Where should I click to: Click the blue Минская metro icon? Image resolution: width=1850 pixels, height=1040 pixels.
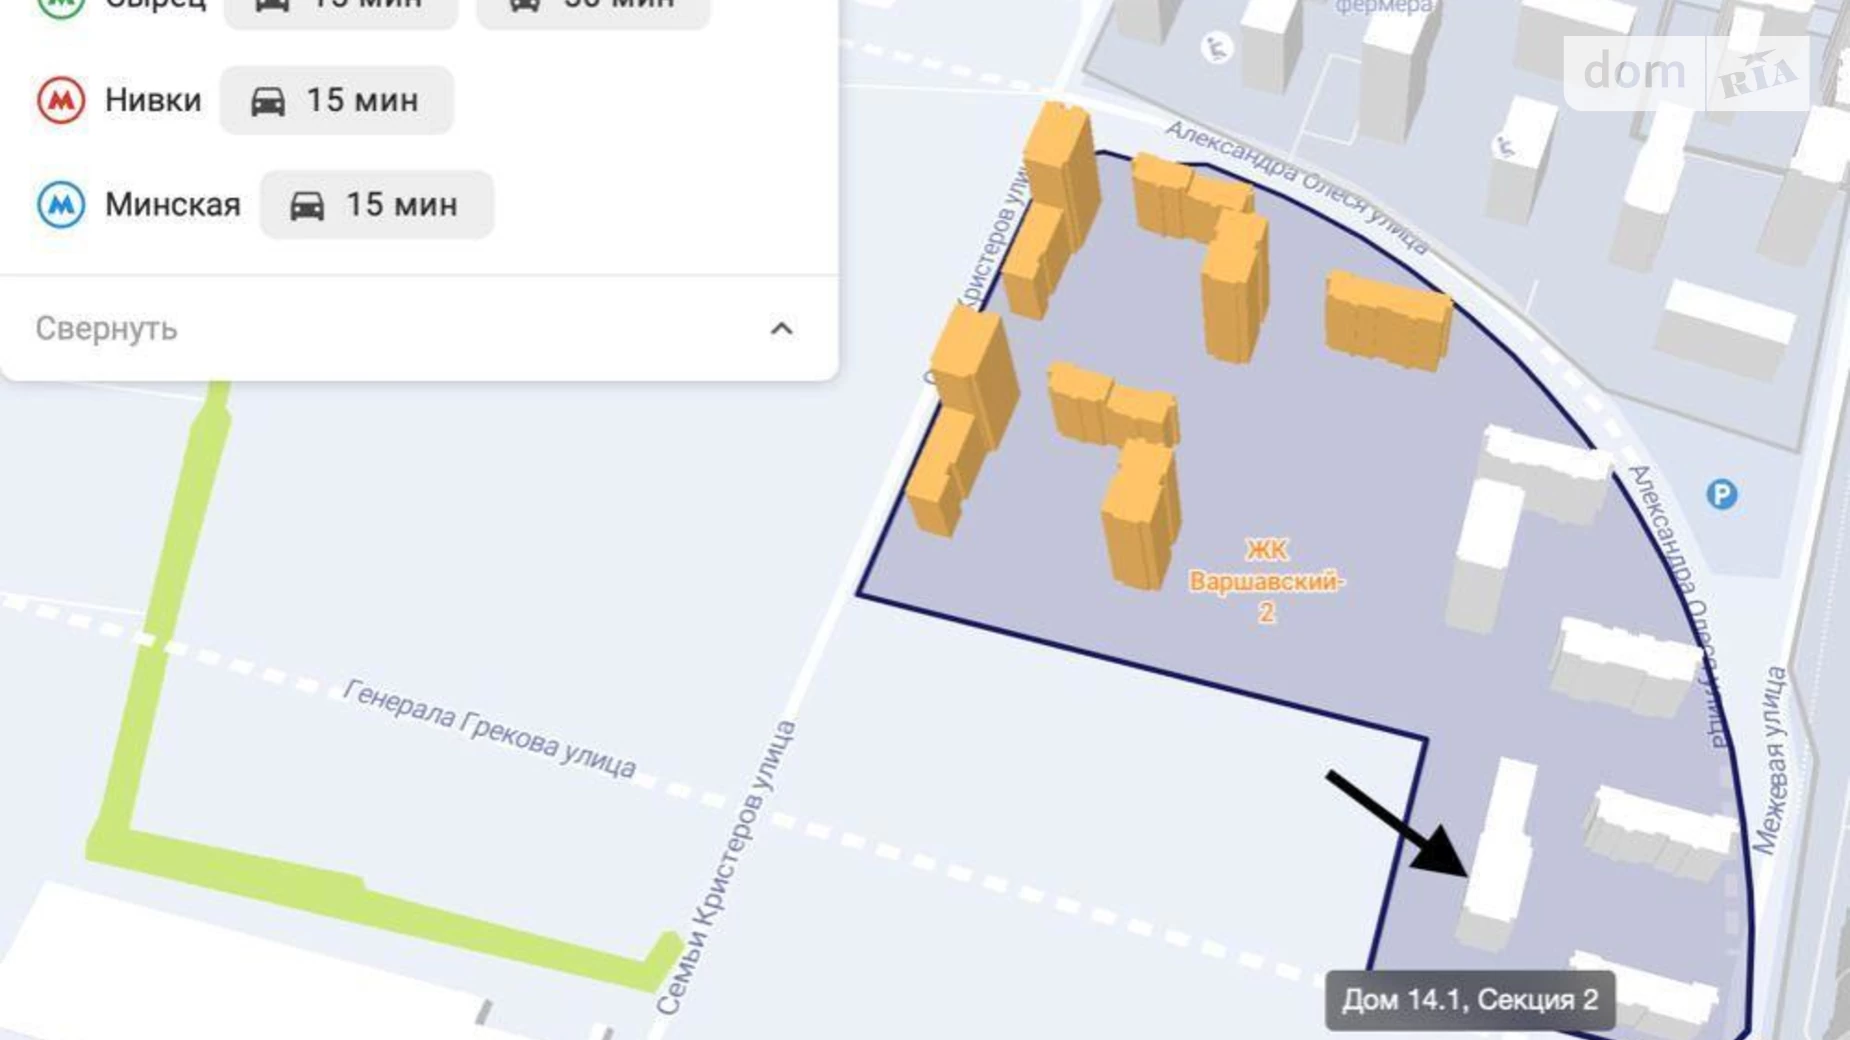pos(61,205)
